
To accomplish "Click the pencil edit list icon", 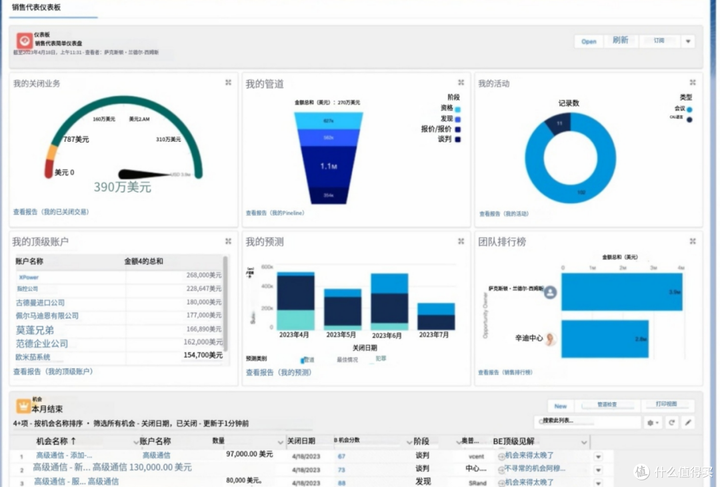I will tap(688, 423).
